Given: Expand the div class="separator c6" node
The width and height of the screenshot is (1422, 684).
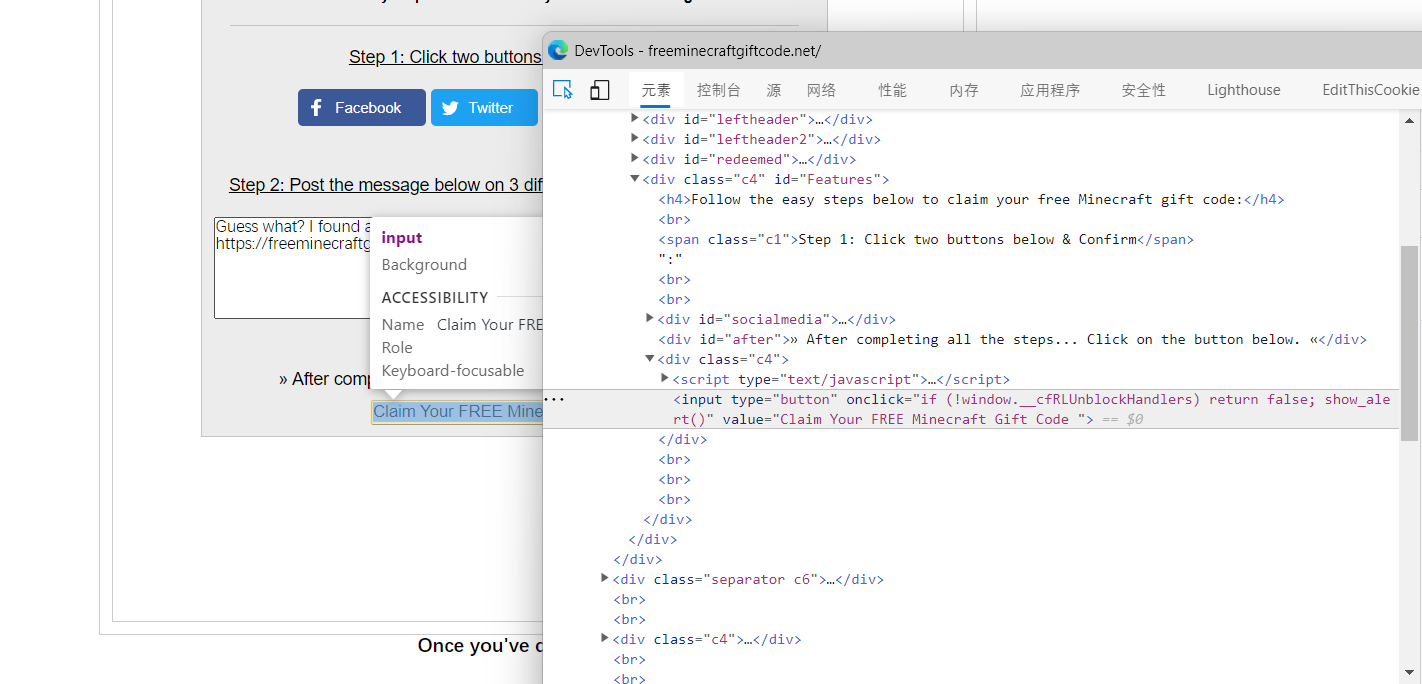Looking at the screenshot, I should (604, 579).
